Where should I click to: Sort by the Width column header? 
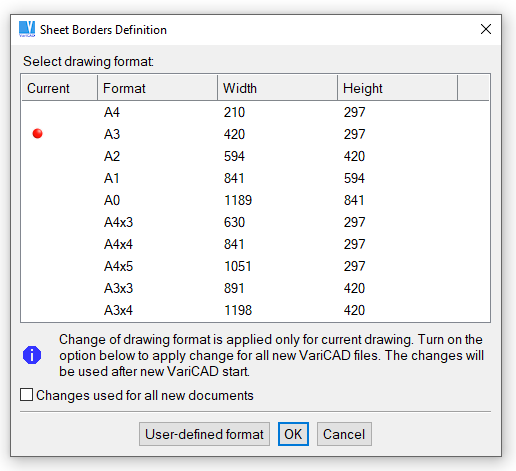tap(277, 88)
